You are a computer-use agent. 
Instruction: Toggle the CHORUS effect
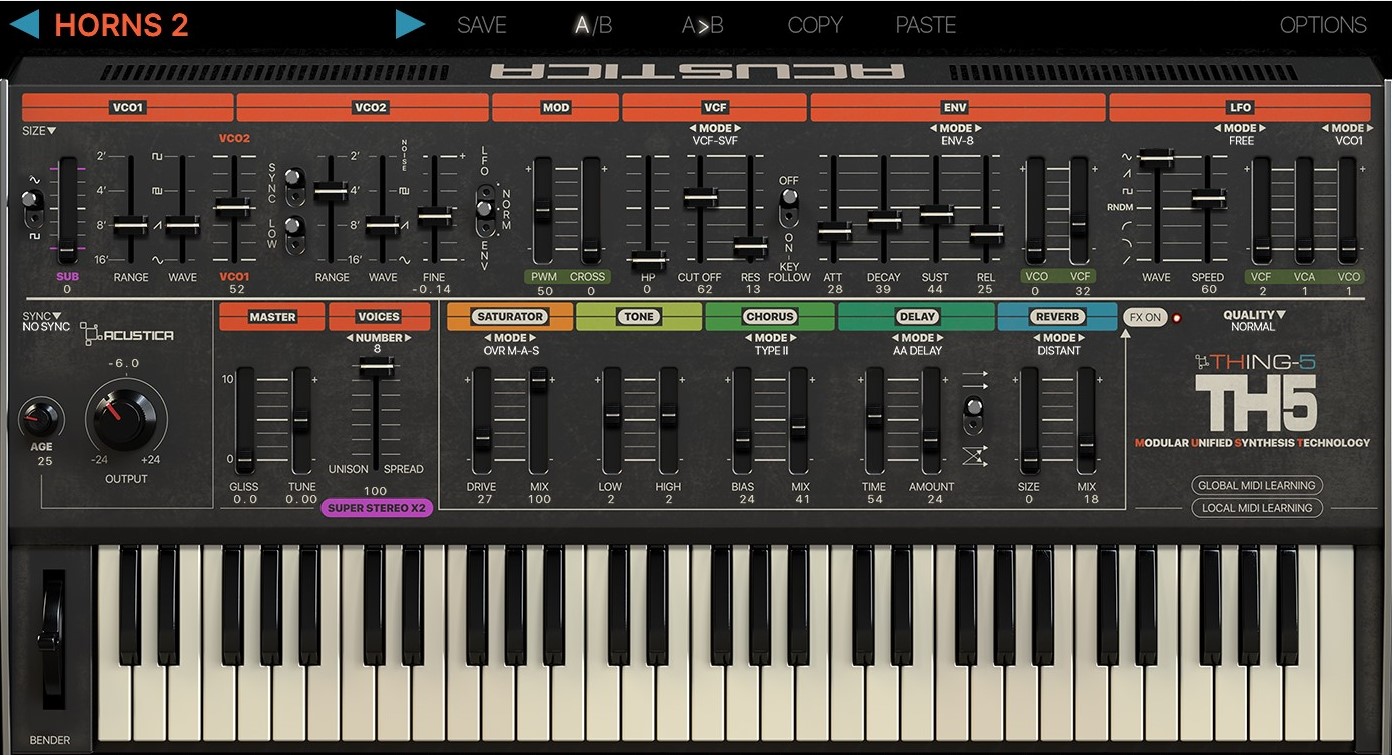[x=770, y=317]
